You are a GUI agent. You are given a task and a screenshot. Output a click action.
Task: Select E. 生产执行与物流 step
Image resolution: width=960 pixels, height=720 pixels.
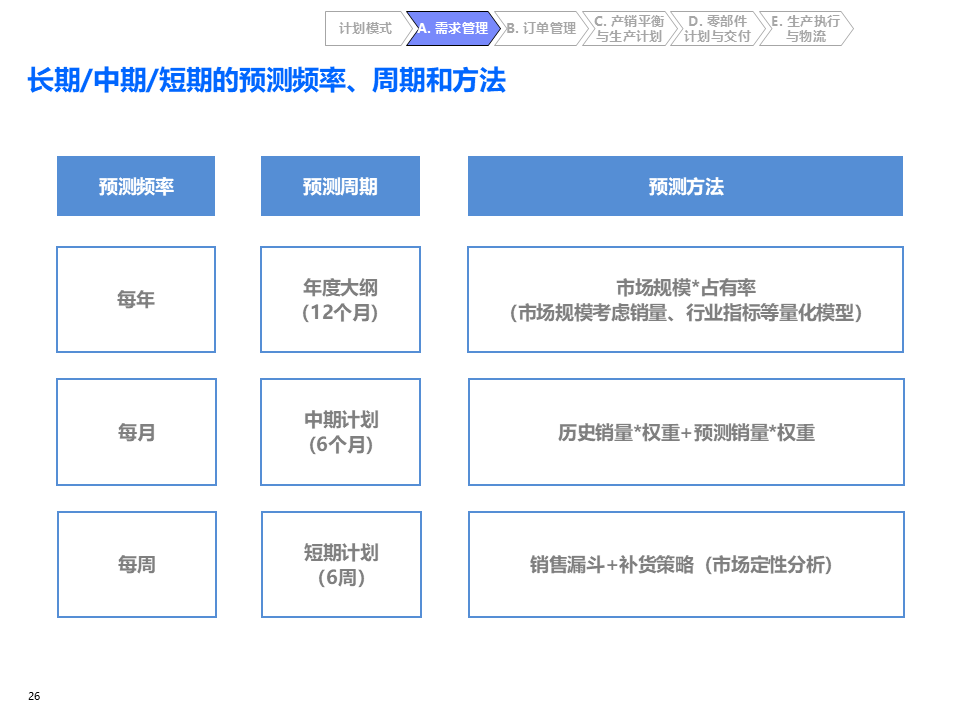[x=806, y=28]
